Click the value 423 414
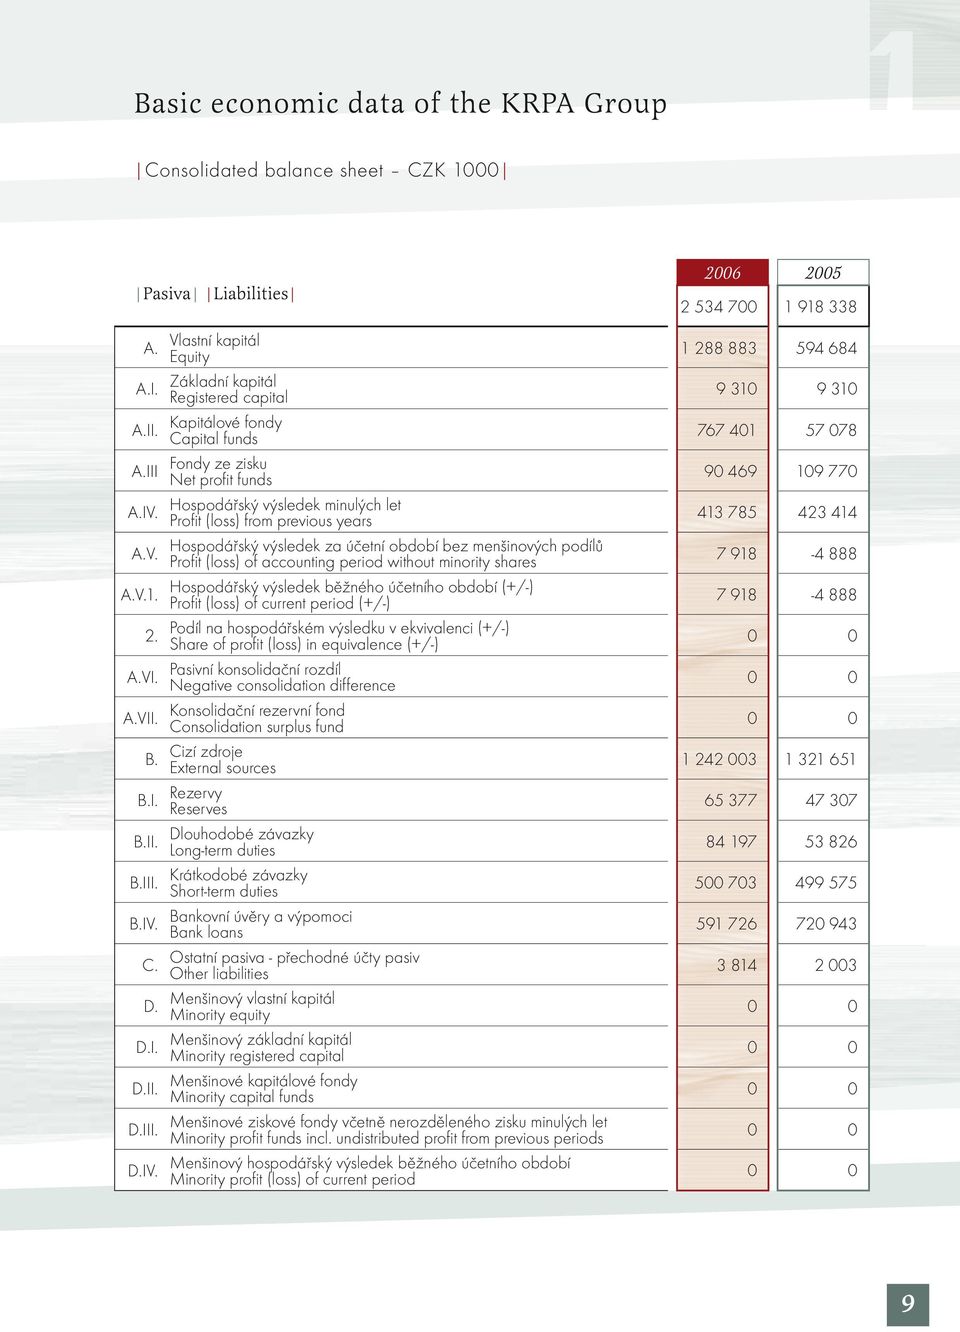 [827, 512]
